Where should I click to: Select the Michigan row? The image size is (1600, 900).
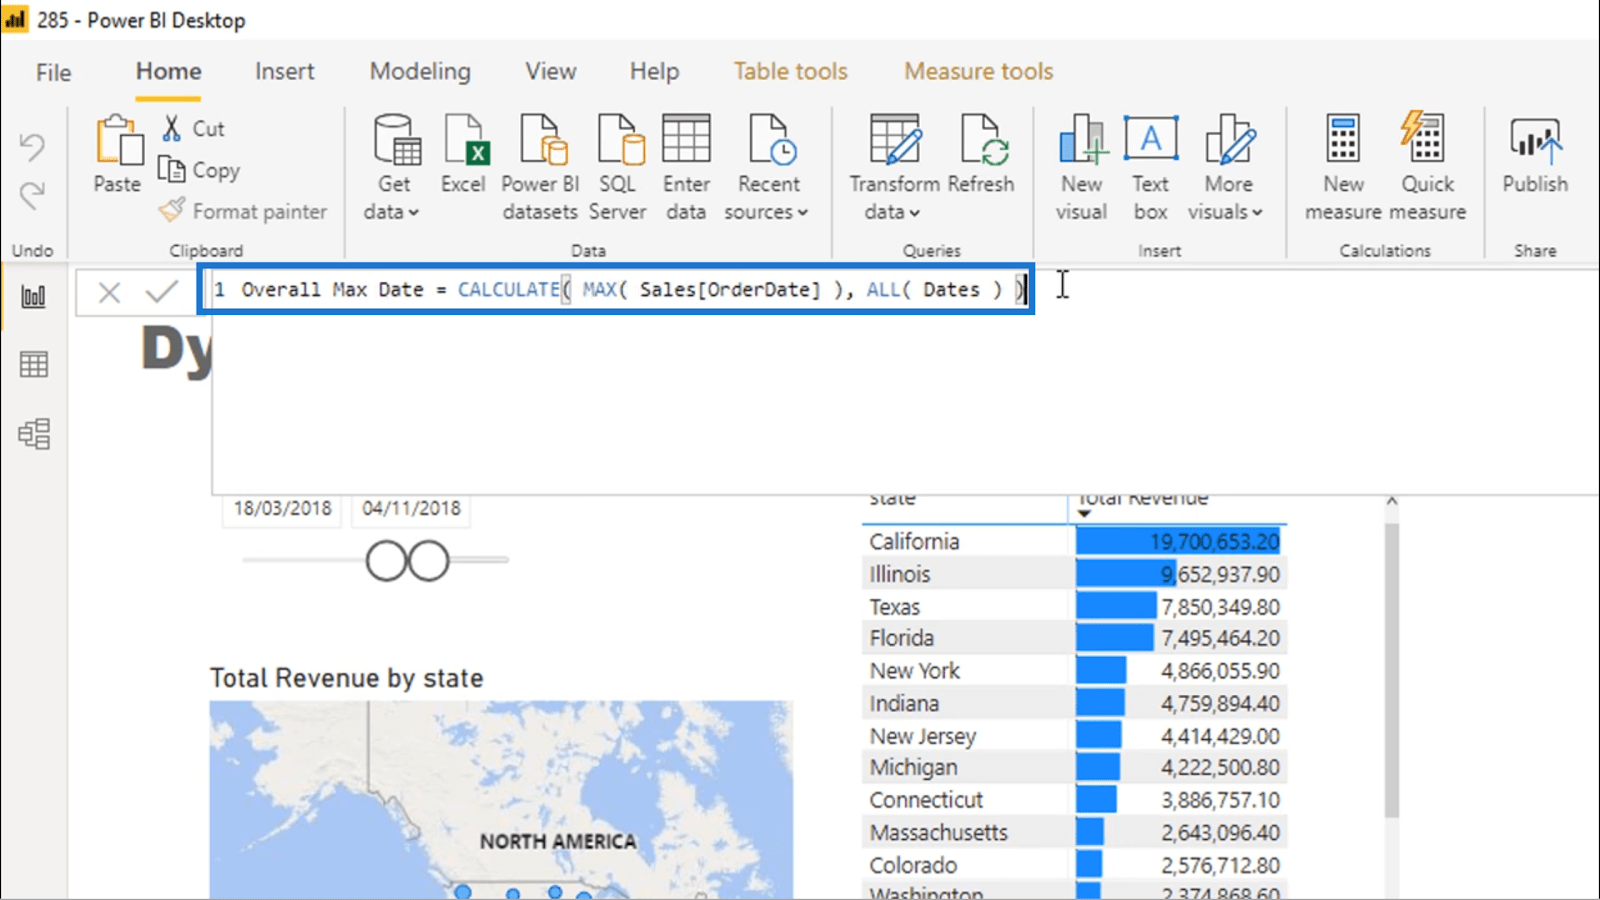click(x=1074, y=767)
